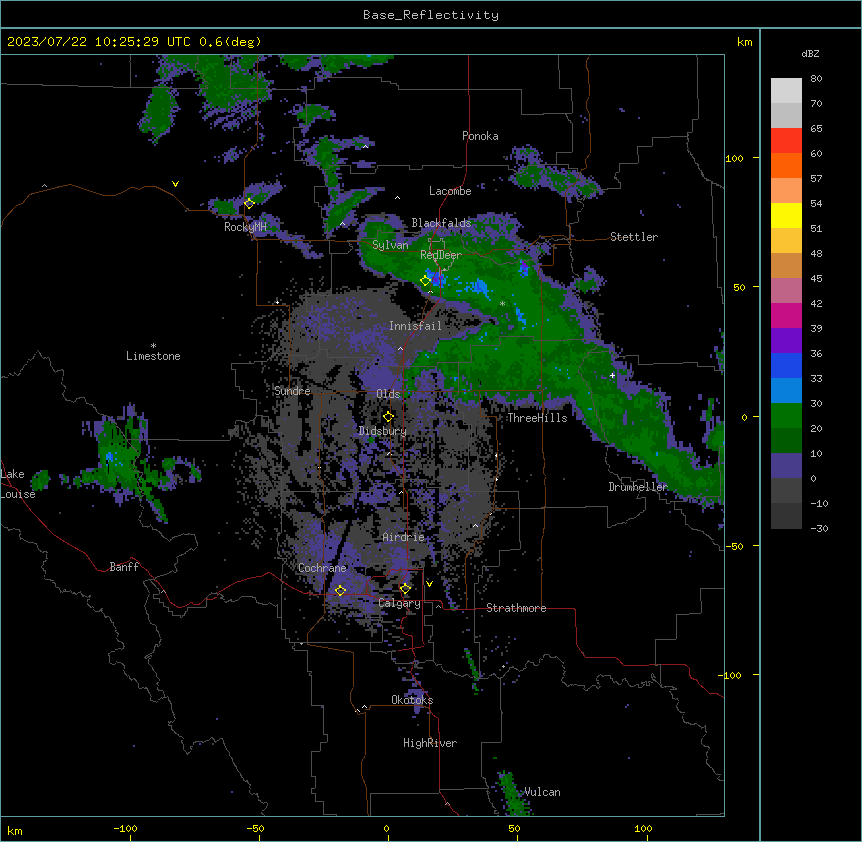Select the light gray 70-80 dBZ legend color

(786, 91)
